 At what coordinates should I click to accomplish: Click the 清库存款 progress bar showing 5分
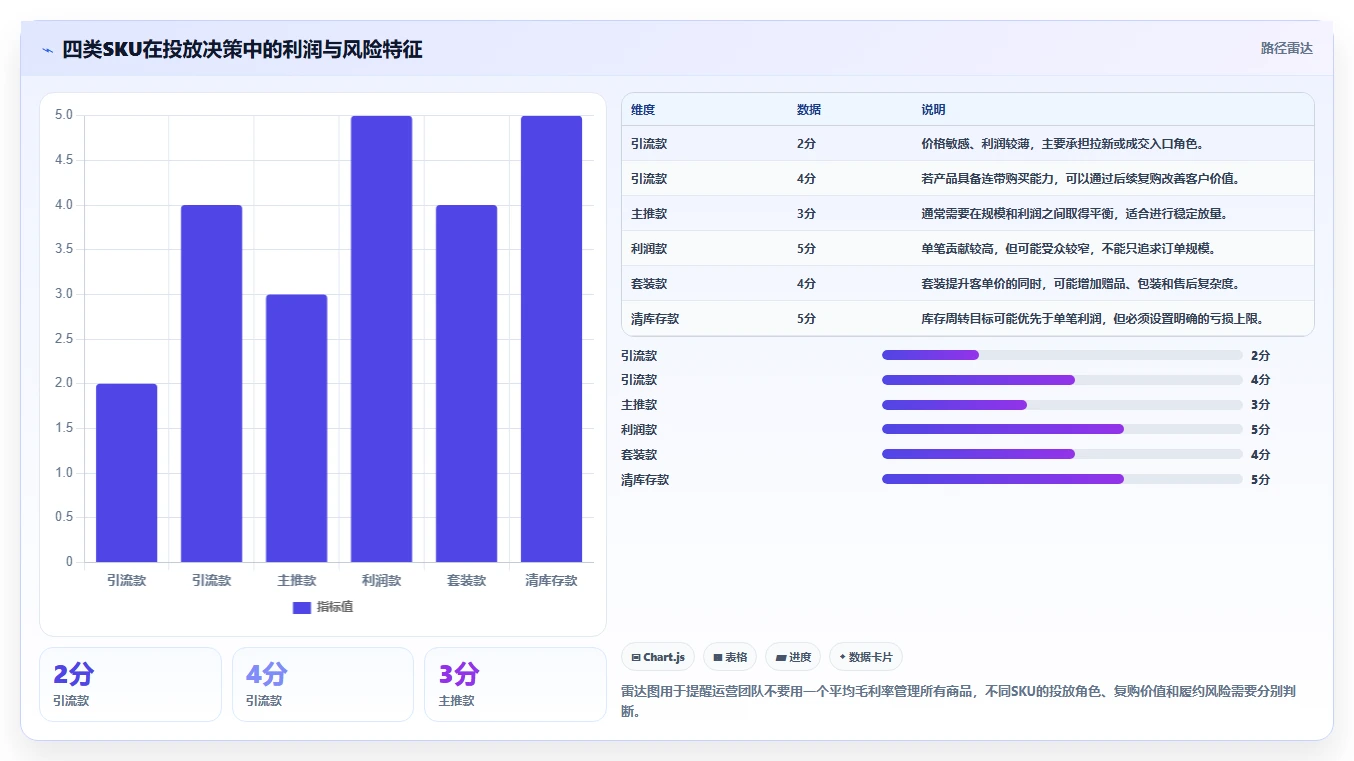pyautogui.click(x=1062, y=479)
